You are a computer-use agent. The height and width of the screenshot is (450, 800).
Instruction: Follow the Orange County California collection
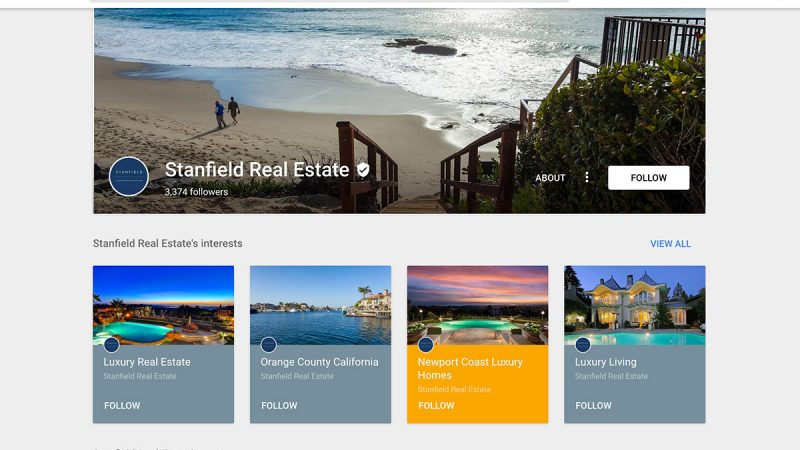(x=279, y=406)
